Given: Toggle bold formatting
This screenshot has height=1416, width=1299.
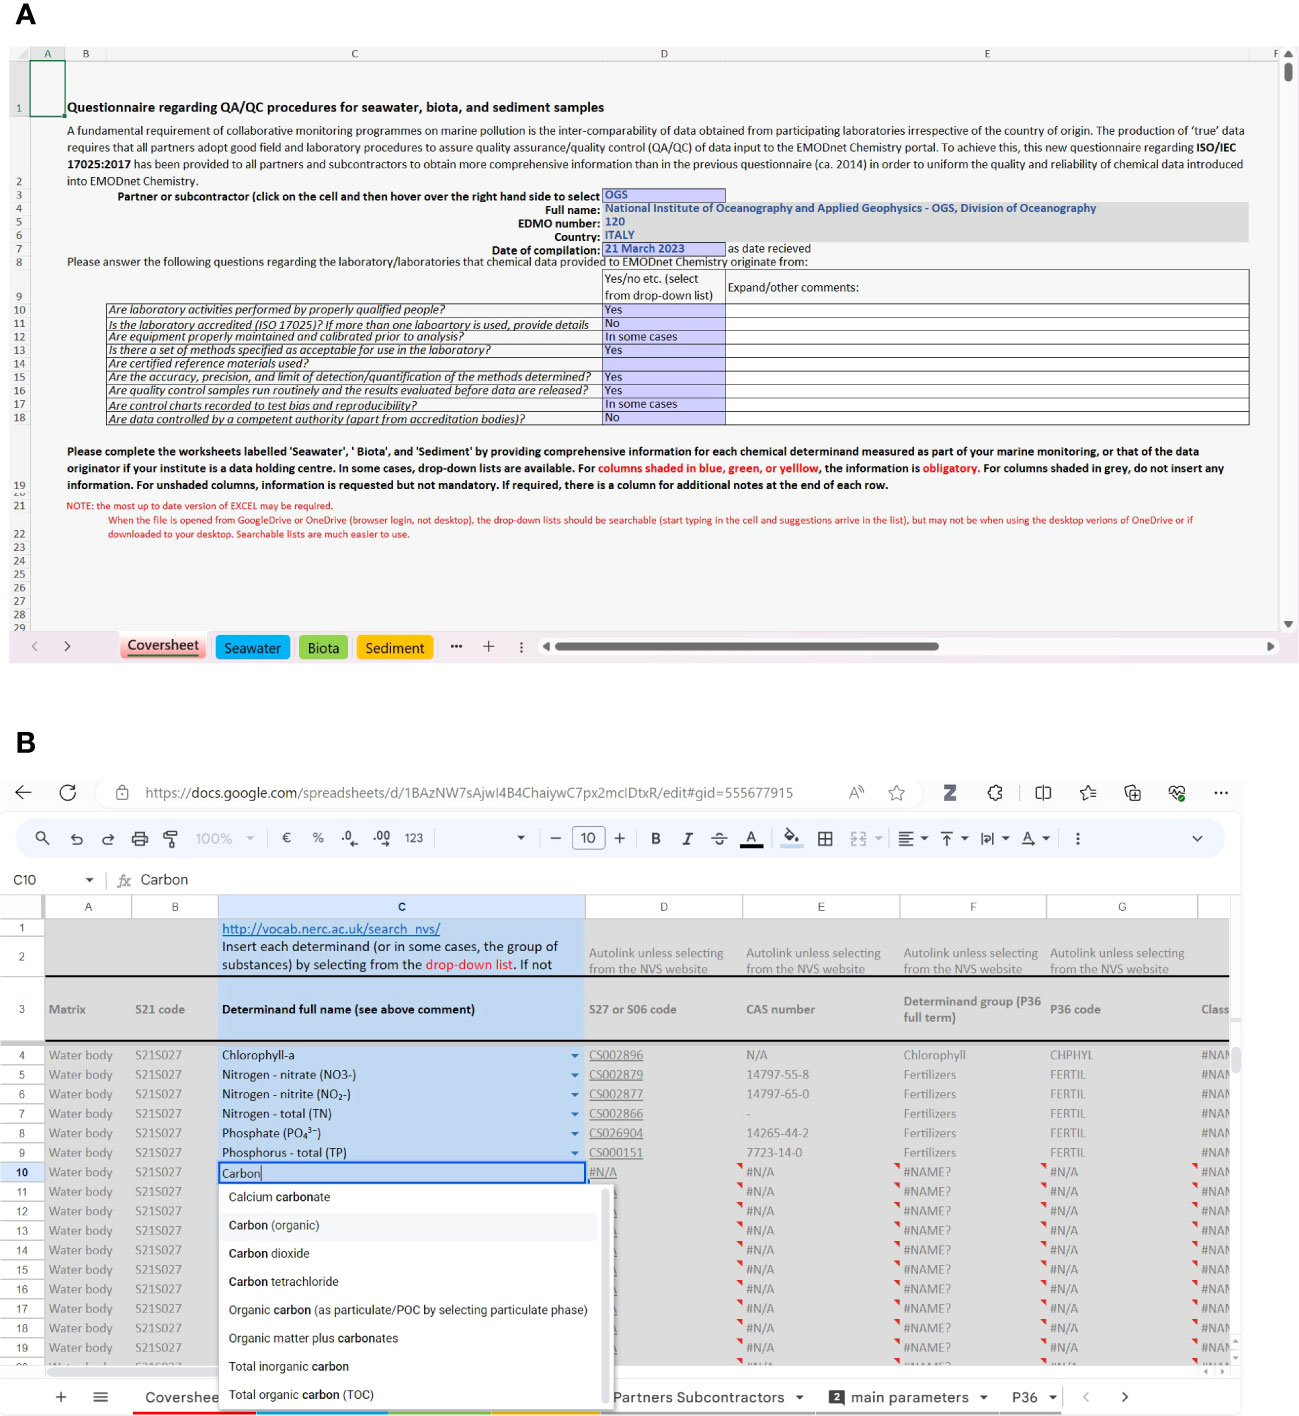Looking at the screenshot, I should click(x=655, y=839).
